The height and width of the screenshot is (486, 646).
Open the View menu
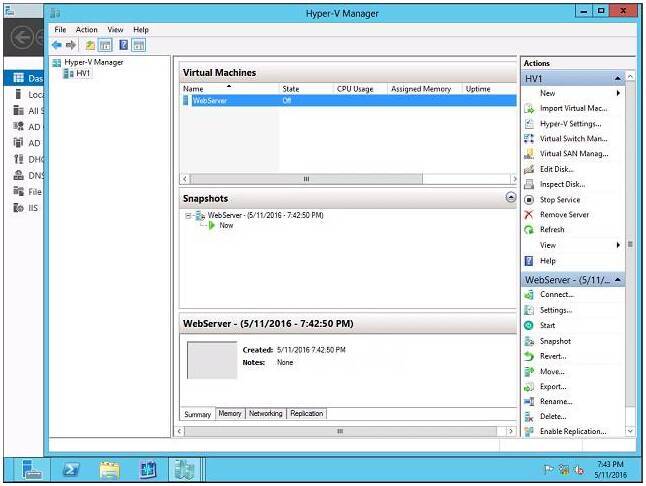coord(115,30)
